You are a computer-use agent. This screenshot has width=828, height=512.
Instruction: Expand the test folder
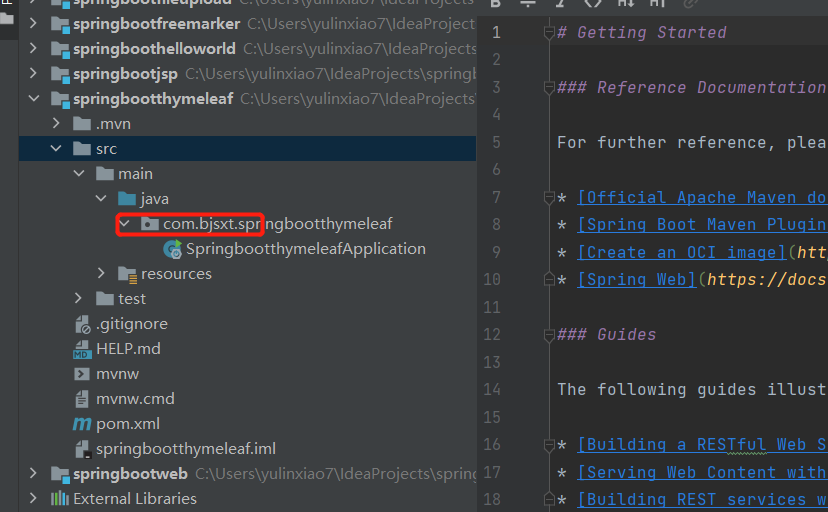click(78, 299)
